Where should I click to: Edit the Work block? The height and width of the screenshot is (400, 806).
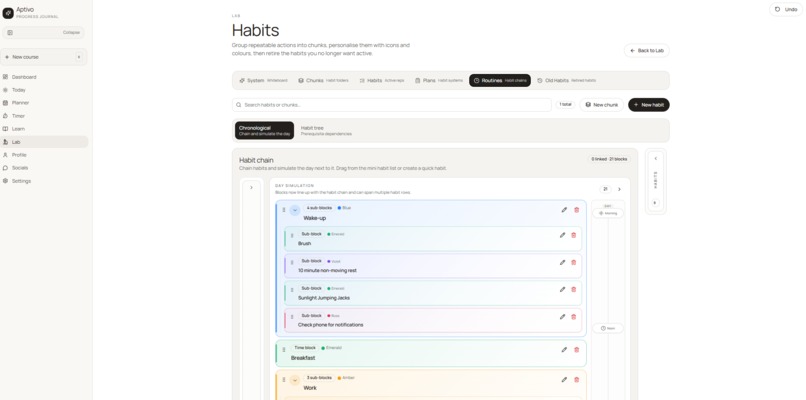coord(564,379)
